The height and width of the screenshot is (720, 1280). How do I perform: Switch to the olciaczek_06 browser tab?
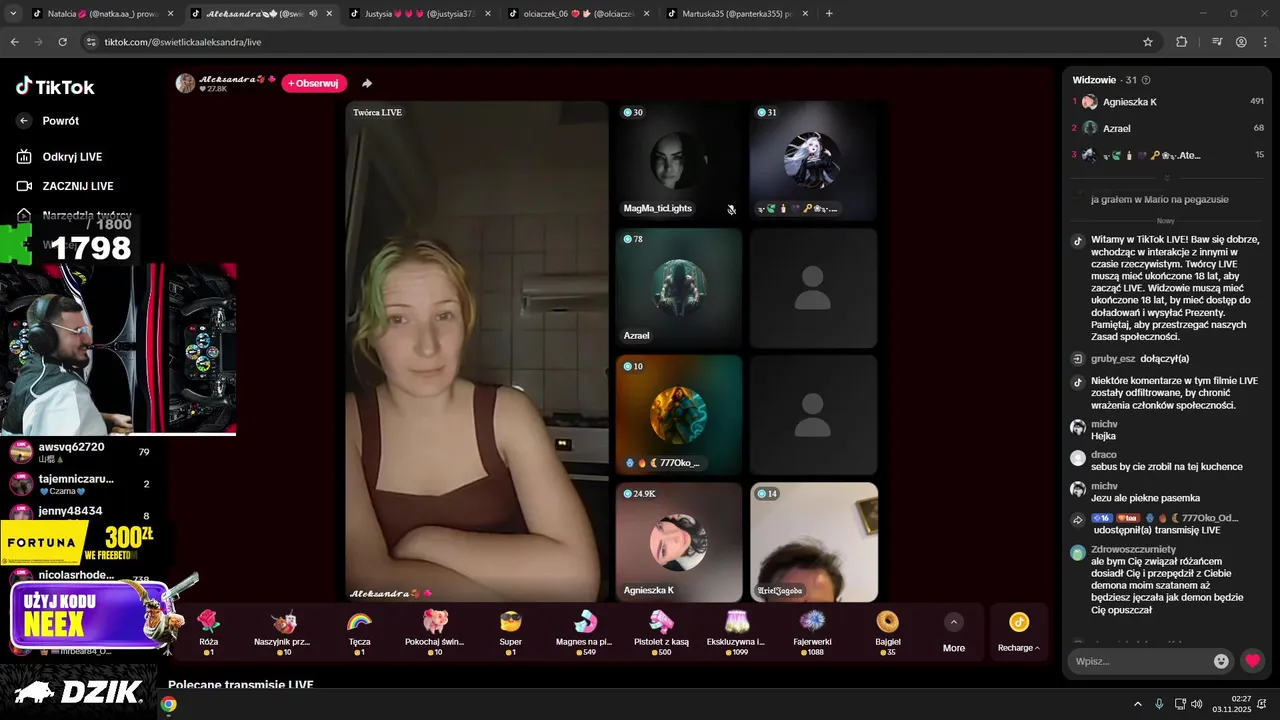[577, 14]
